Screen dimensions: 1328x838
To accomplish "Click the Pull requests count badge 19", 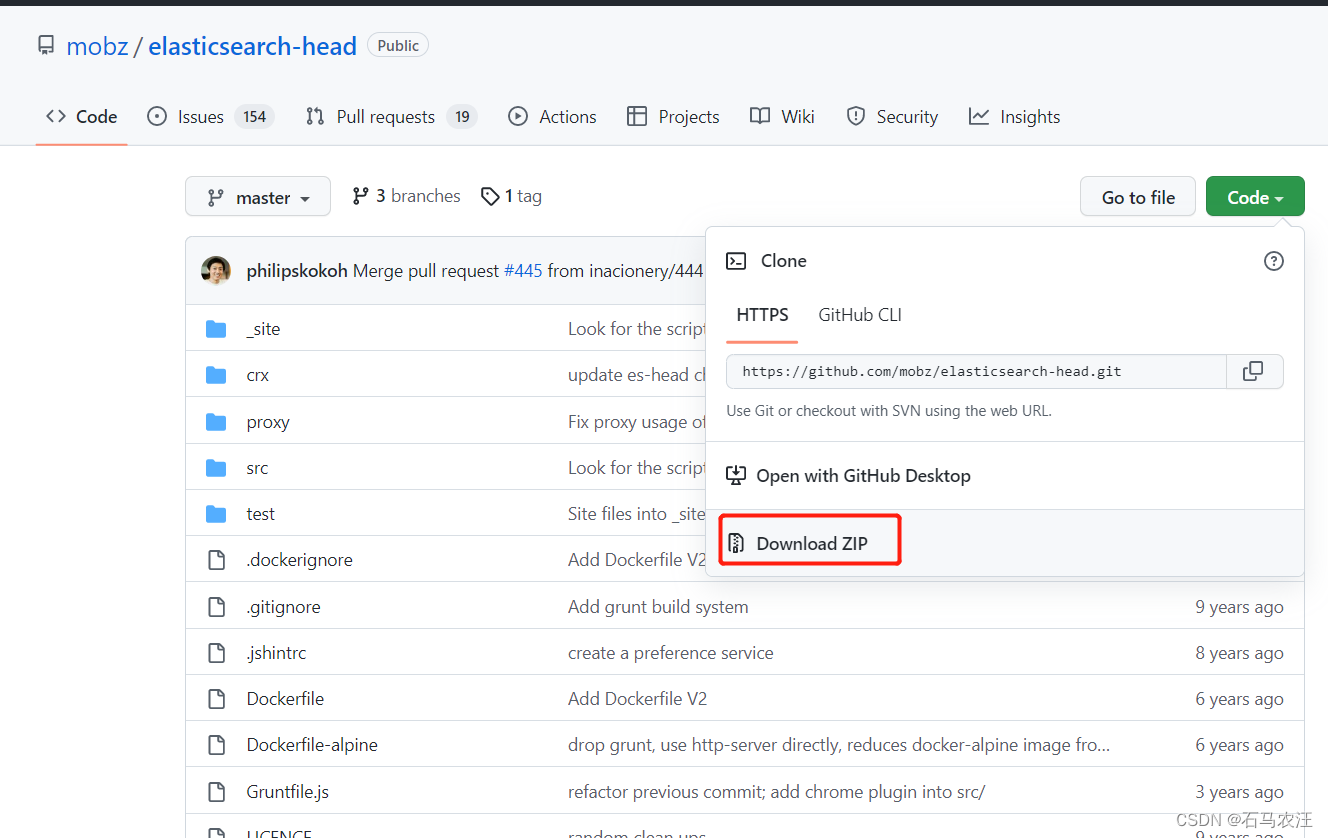I will click(x=462, y=117).
